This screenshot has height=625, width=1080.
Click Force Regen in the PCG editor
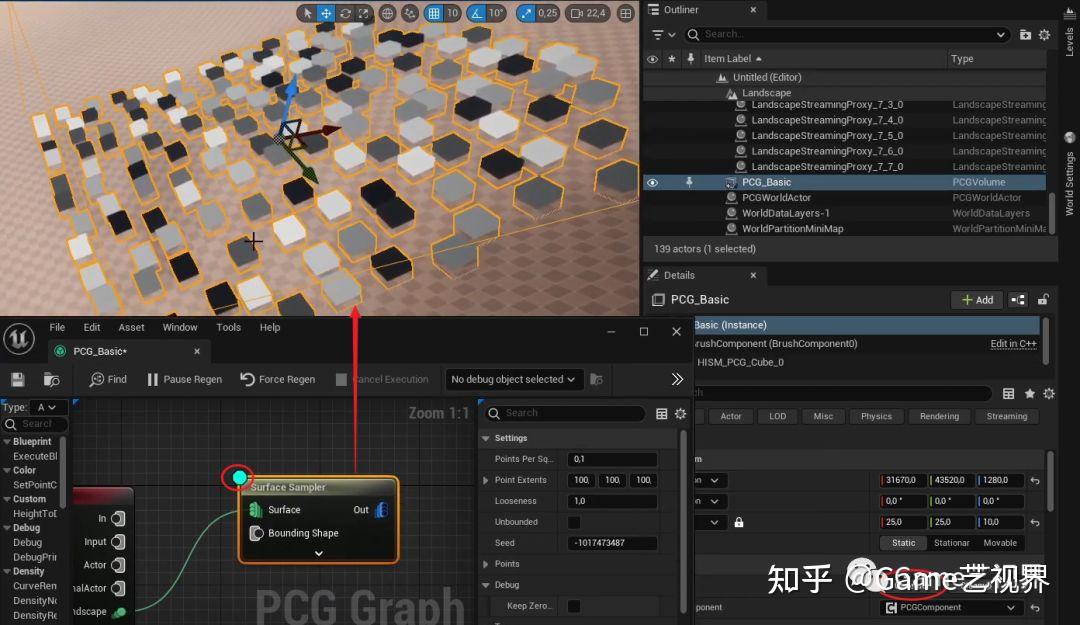click(277, 379)
